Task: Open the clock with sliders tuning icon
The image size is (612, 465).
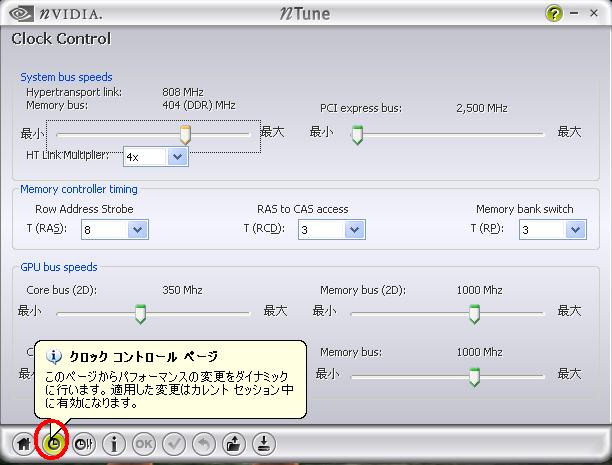Action: 84,444
